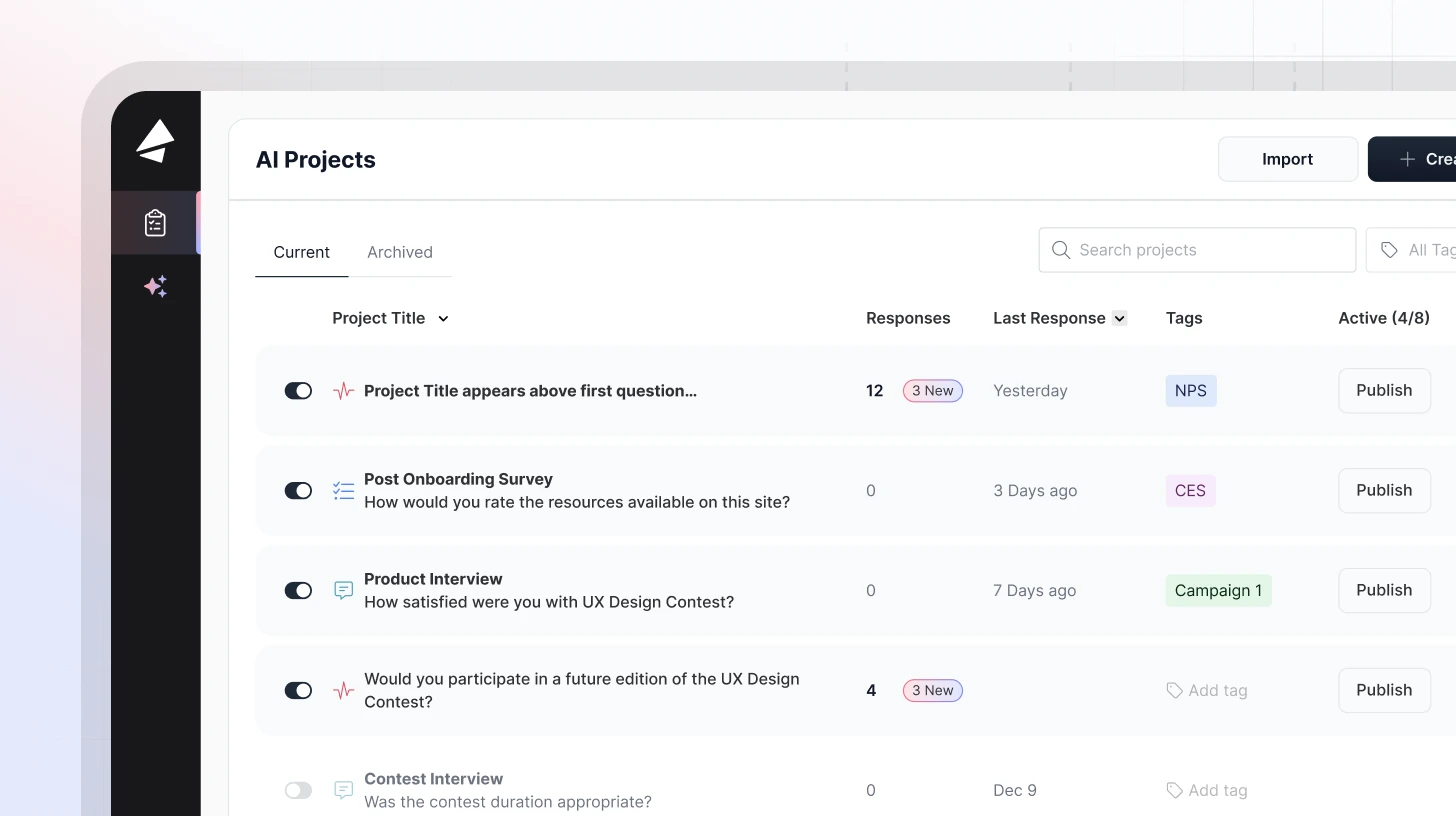
Task: Toggle off the Post Onboarding Survey switch
Action: [298, 491]
